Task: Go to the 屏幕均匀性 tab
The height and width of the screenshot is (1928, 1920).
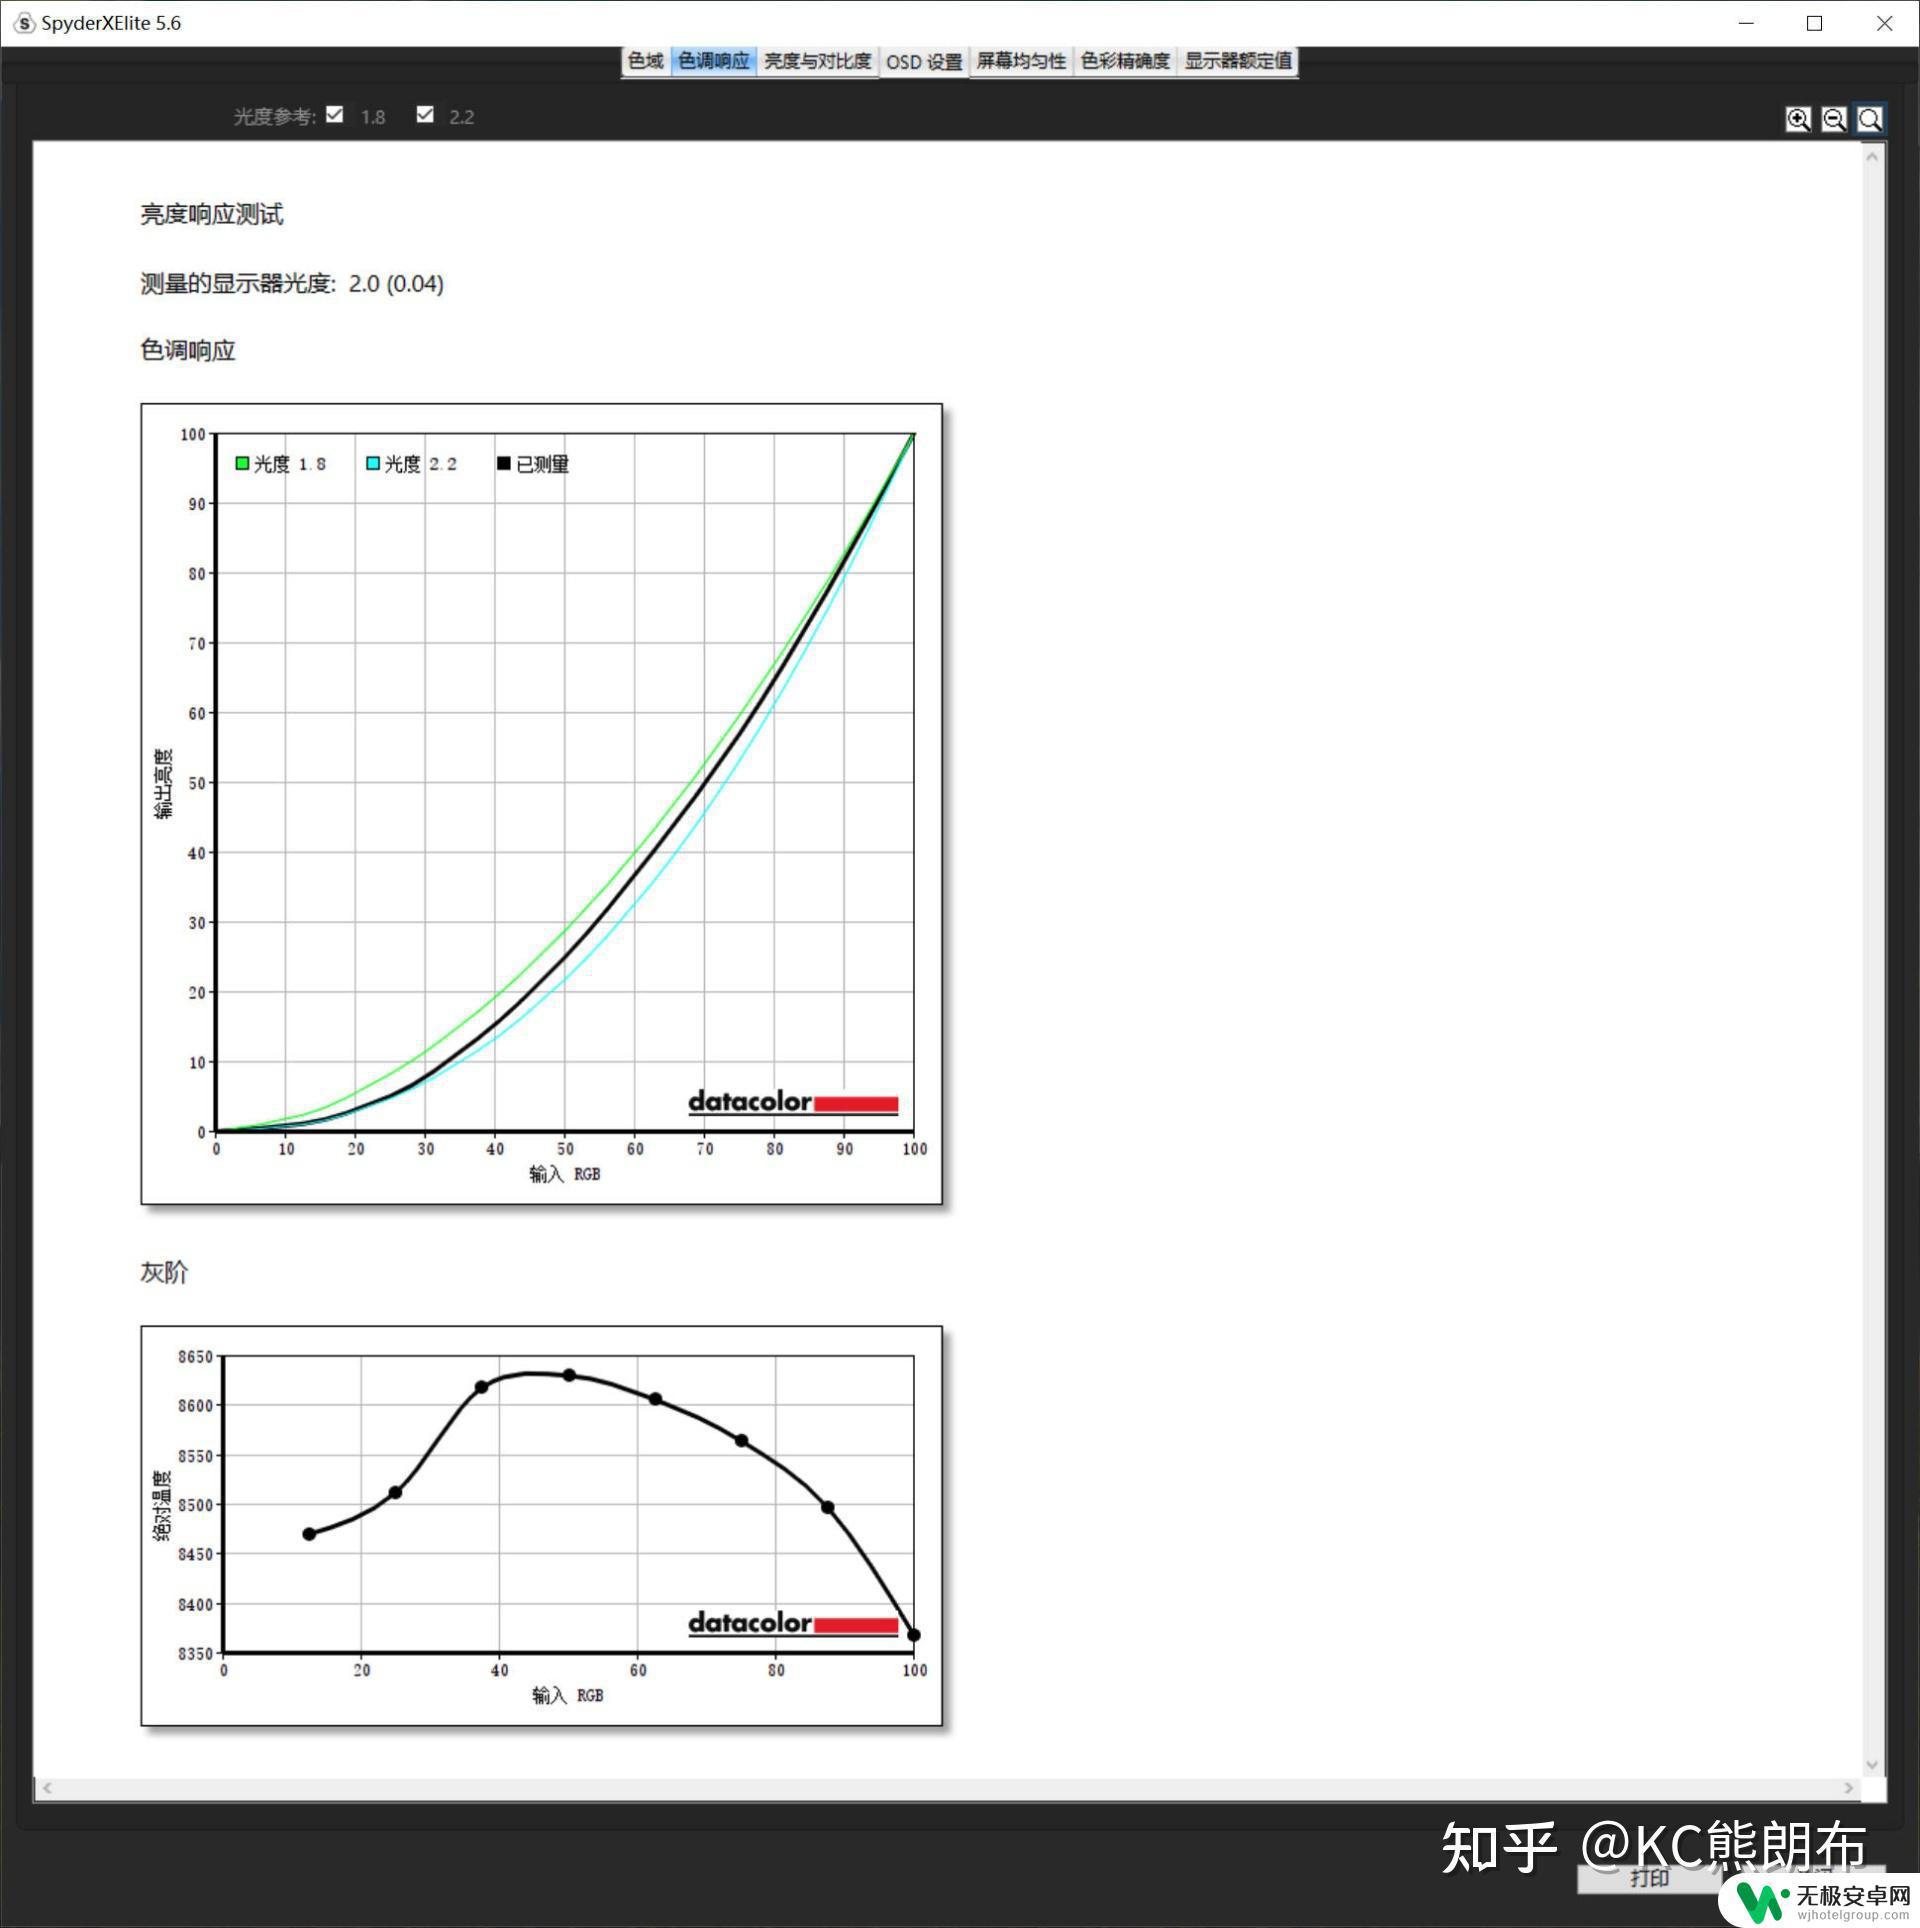Action: pyautogui.click(x=1022, y=61)
